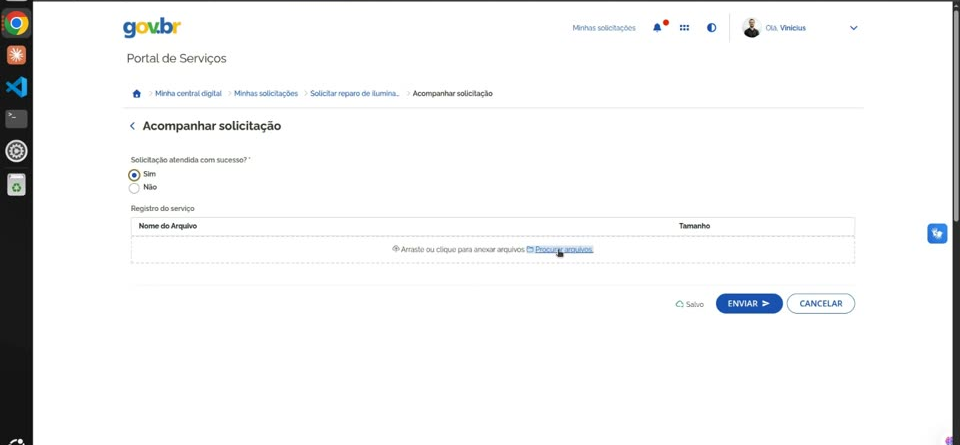Click Vinicius profile avatar
This screenshot has width=960, height=445.
click(x=752, y=28)
